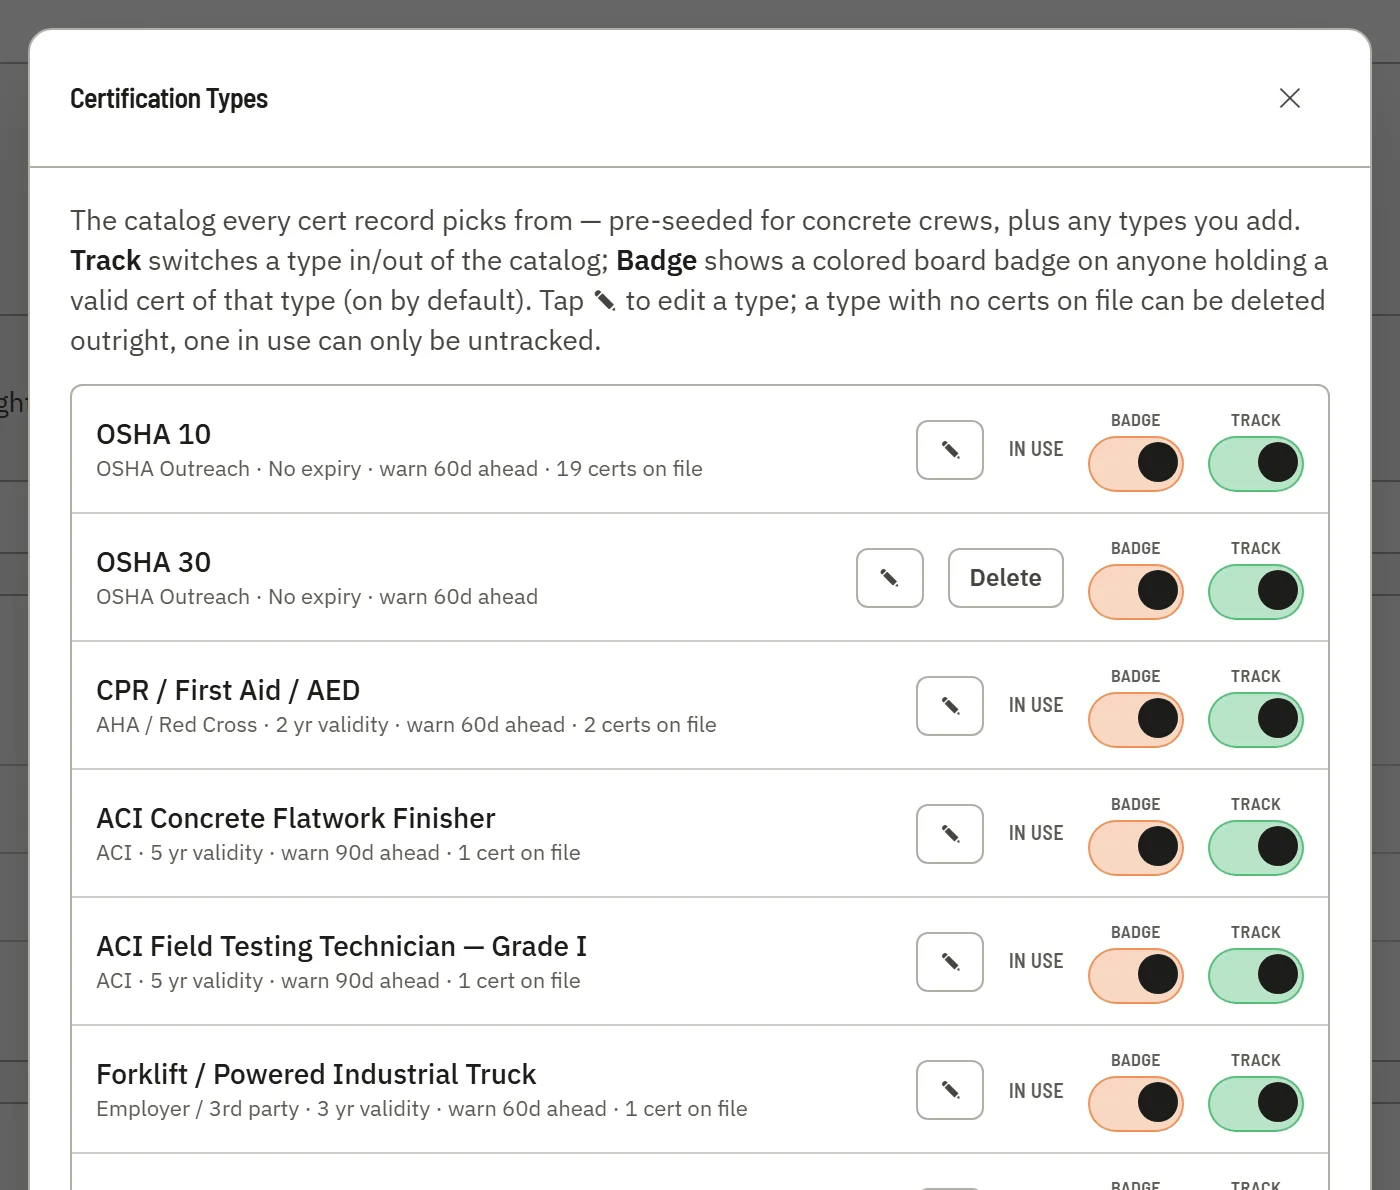Click the IN USE label for OSHA 10
This screenshot has width=1400, height=1190.
pos(1036,450)
